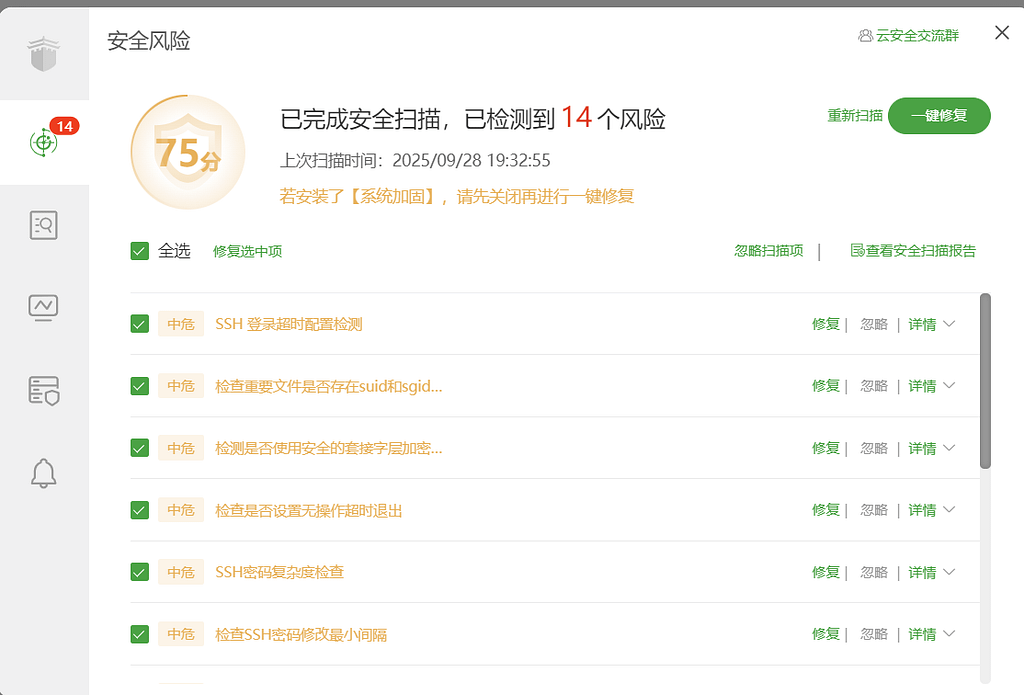This screenshot has width=1024, height=695.
Task: Open 云安全交流群 group icon link
Action: point(865,36)
